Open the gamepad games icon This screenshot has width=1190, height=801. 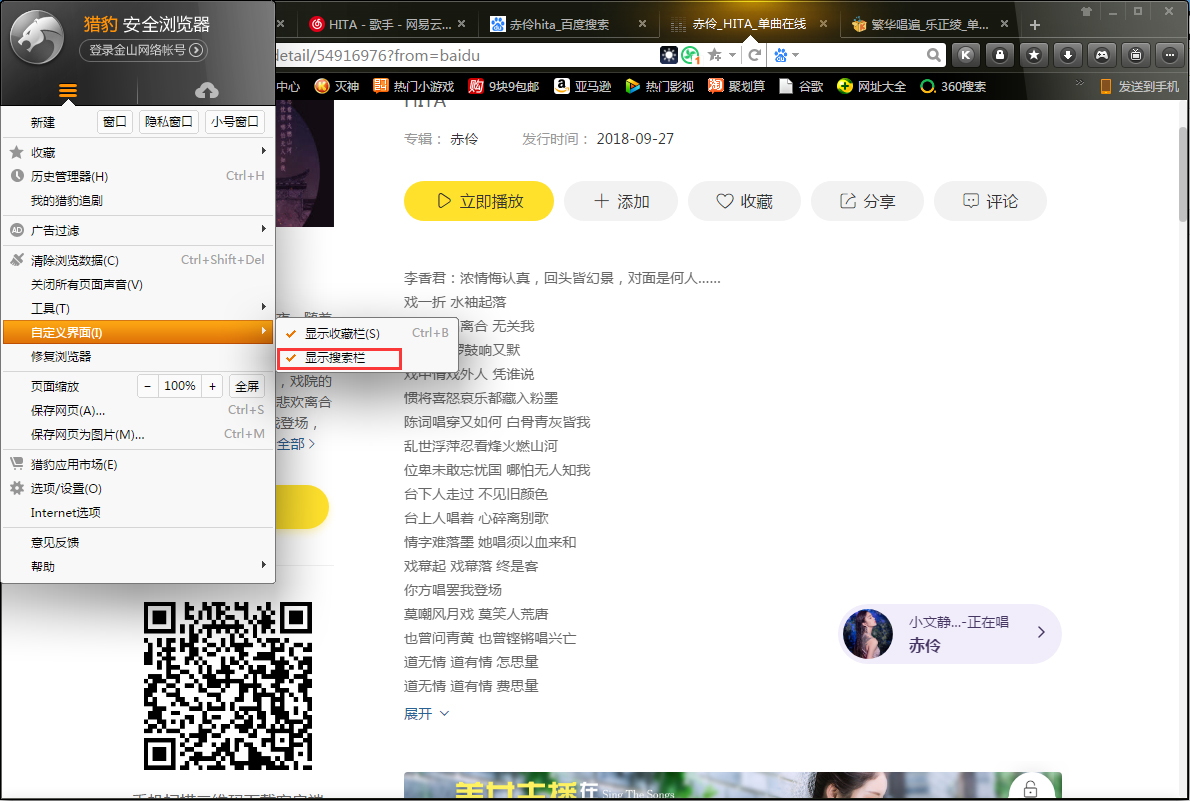tap(1101, 54)
